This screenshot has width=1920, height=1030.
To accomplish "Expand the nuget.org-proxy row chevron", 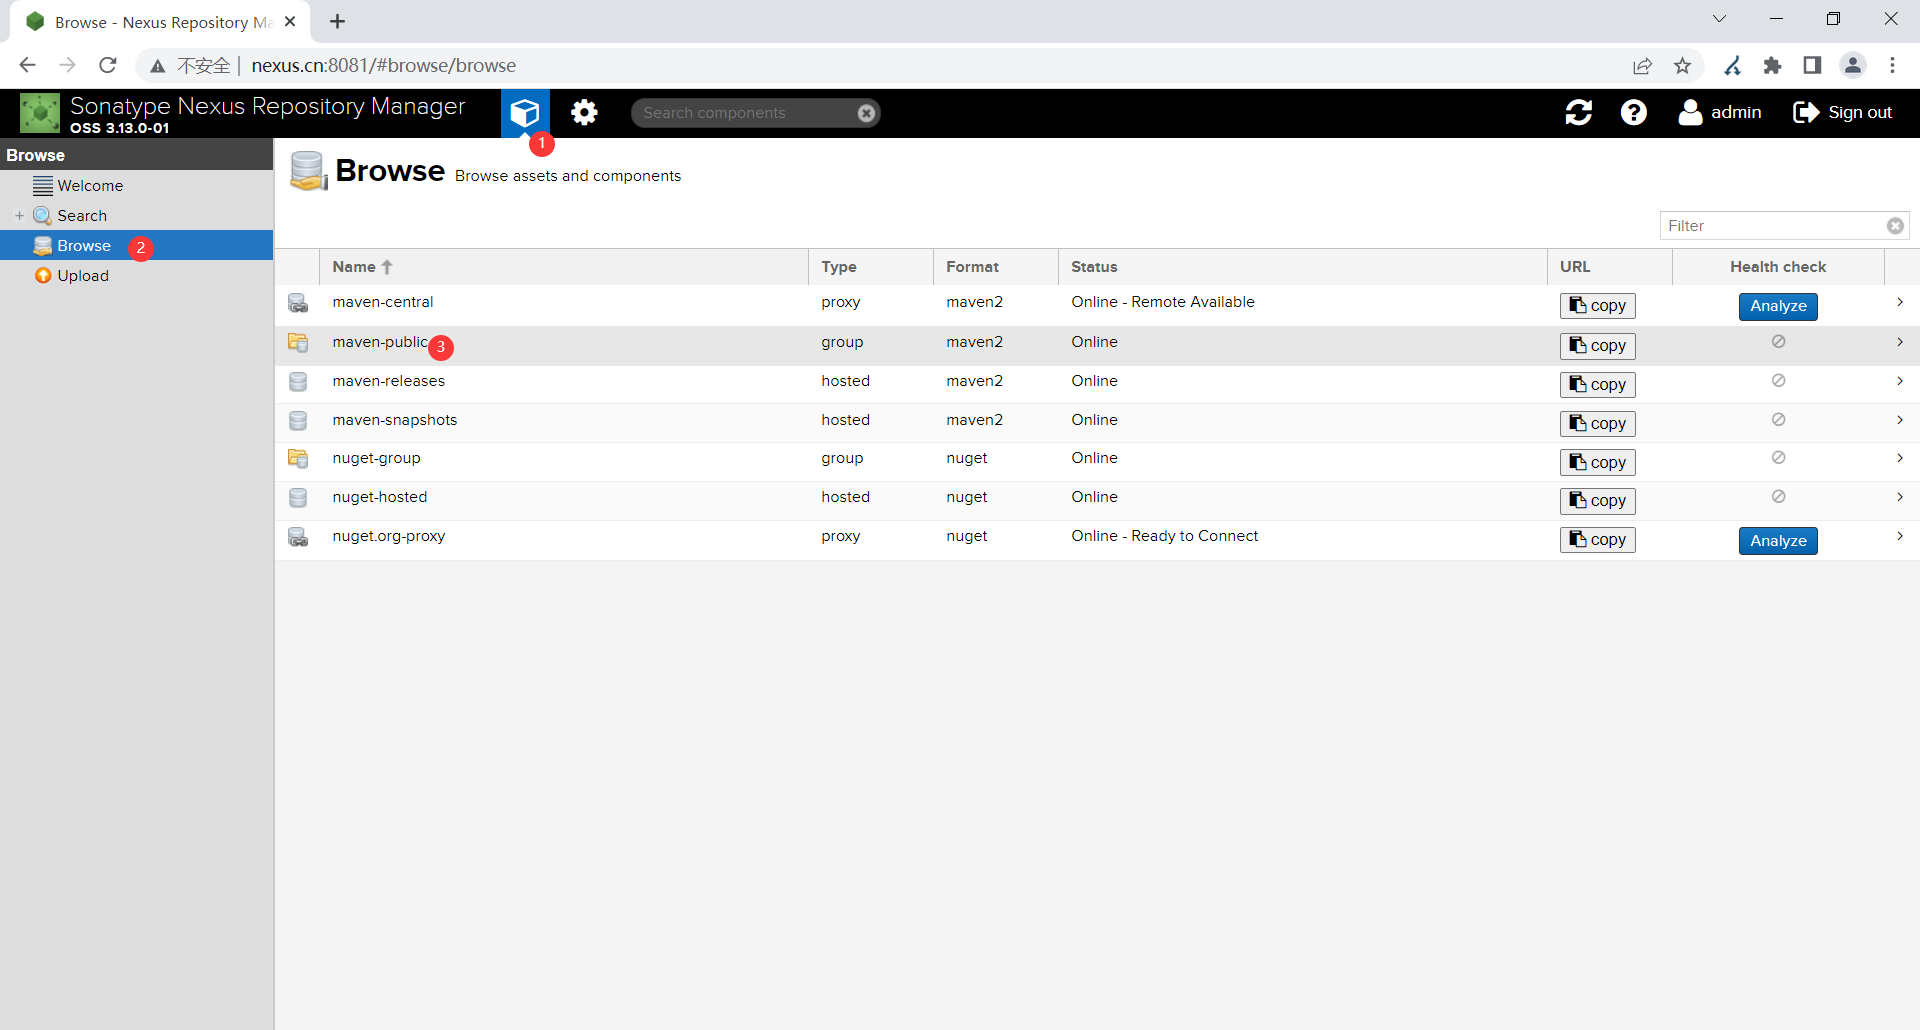I will click(1900, 536).
